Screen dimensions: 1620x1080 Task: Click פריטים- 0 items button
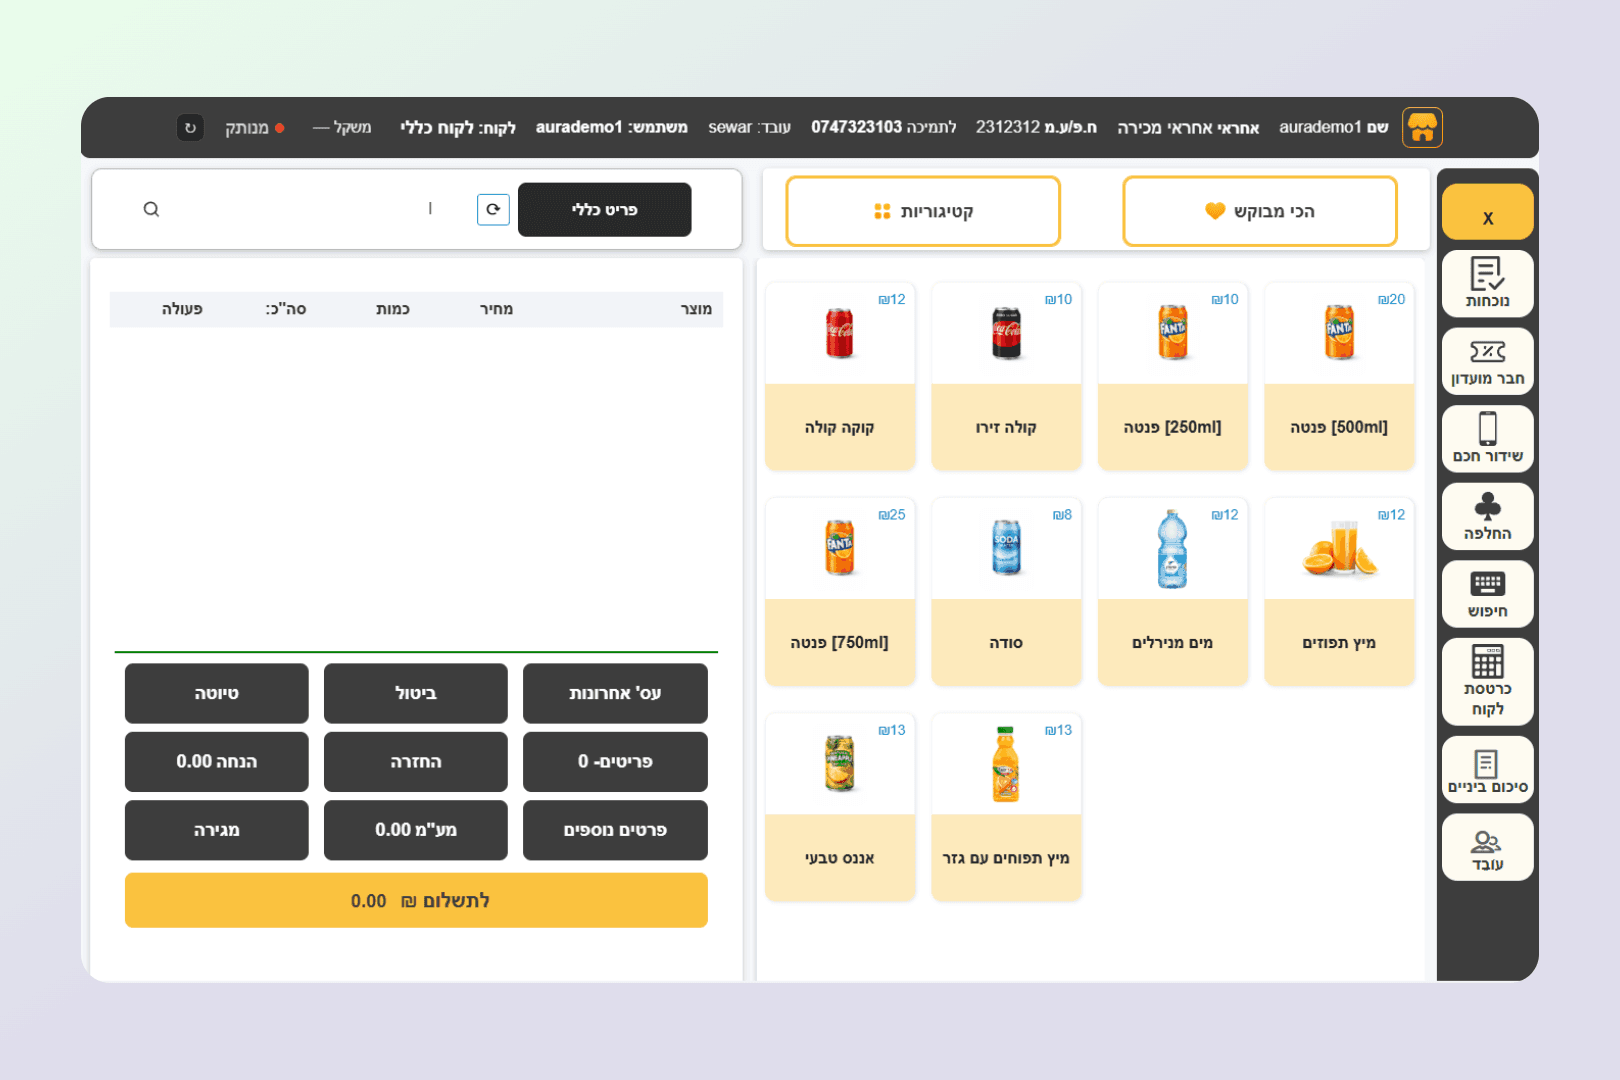615,762
